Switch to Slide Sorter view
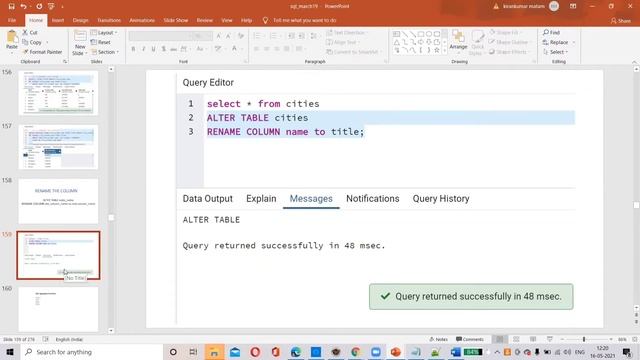Viewport: 640px width, 360px height. (x=516, y=339)
